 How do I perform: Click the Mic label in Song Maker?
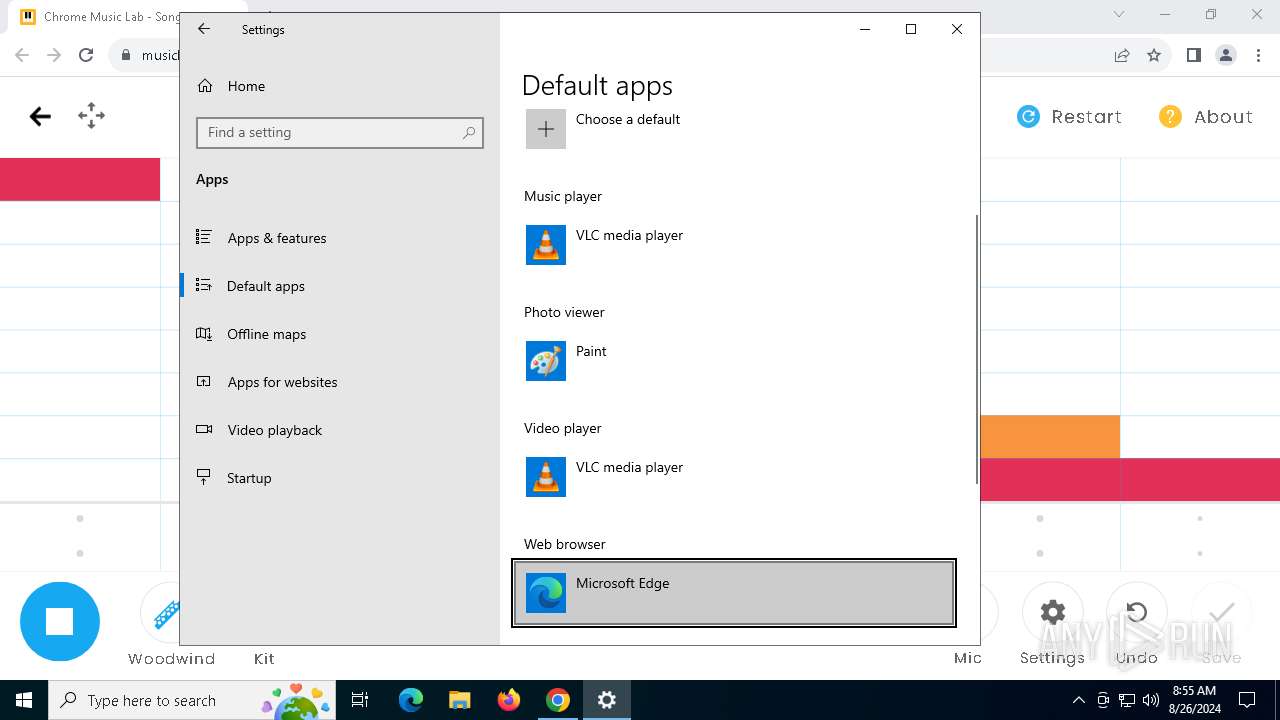pyautogui.click(x=967, y=658)
